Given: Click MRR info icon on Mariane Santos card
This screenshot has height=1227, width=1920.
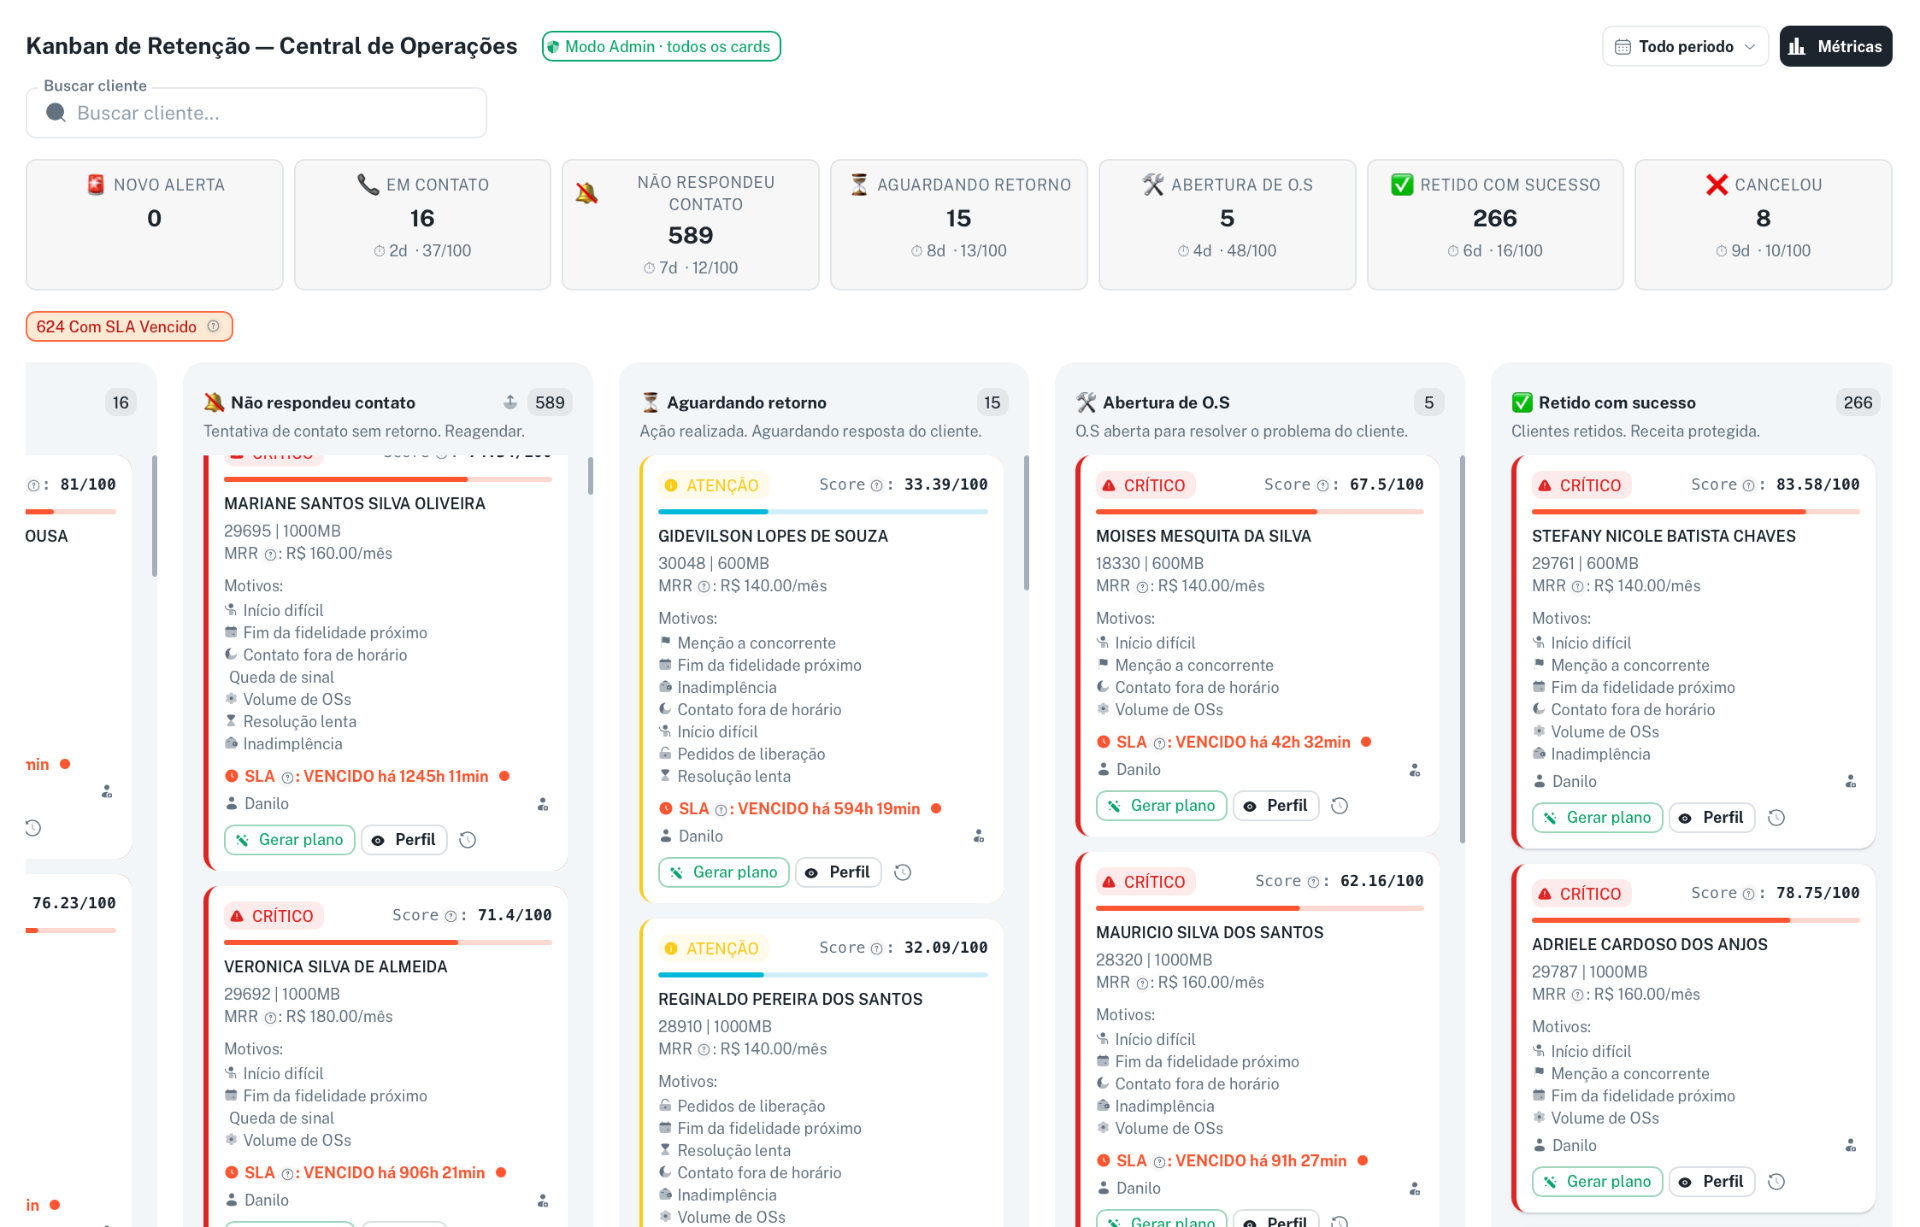Looking at the screenshot, I should tap(270, 554).
